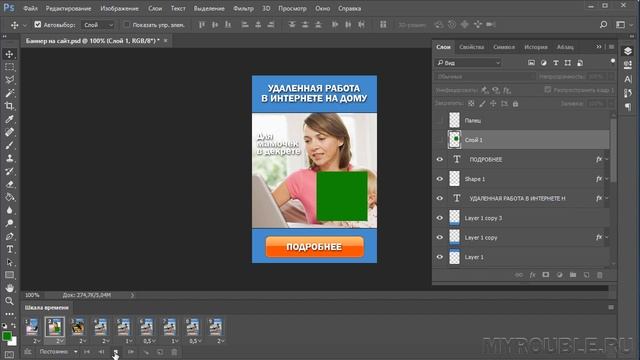
Task: Hide the Layer 1 layer
Action: click(x=440, y=257)
